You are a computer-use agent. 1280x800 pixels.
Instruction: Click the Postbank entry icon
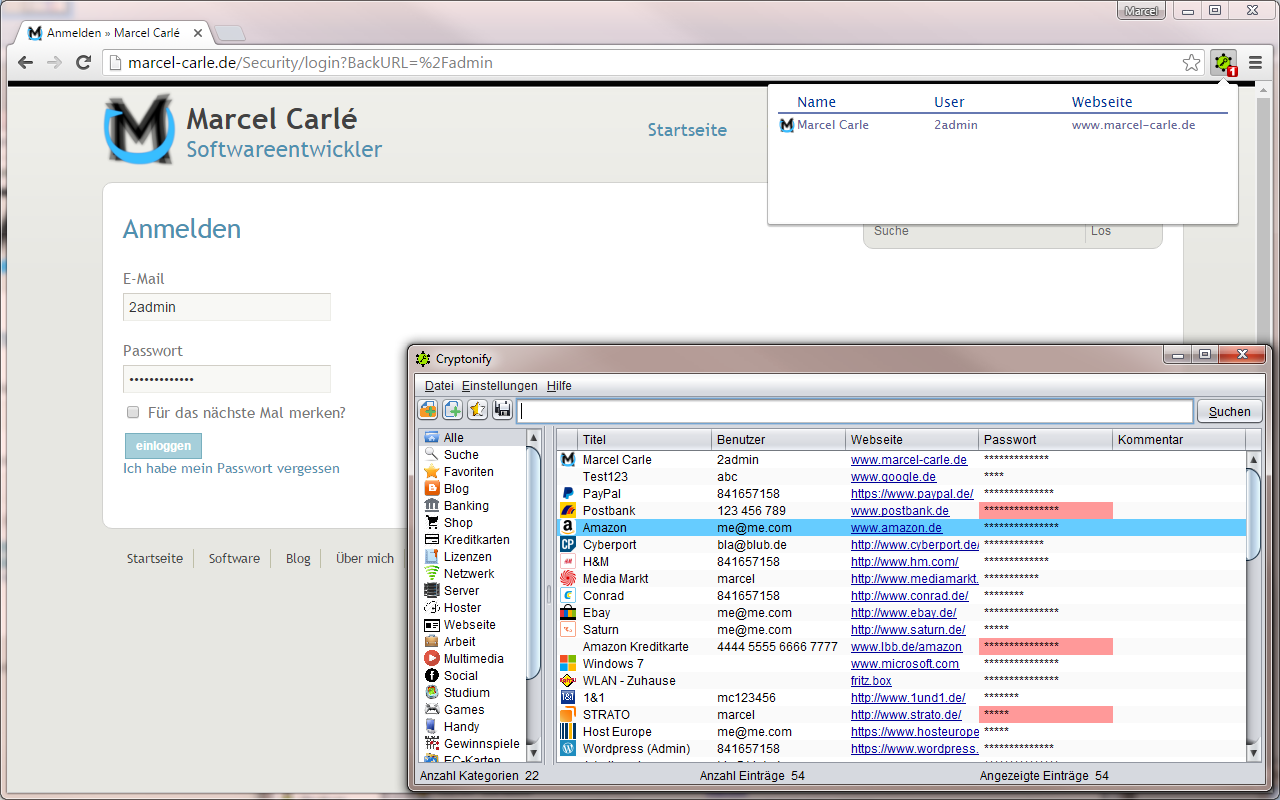(x=567, y=511)
